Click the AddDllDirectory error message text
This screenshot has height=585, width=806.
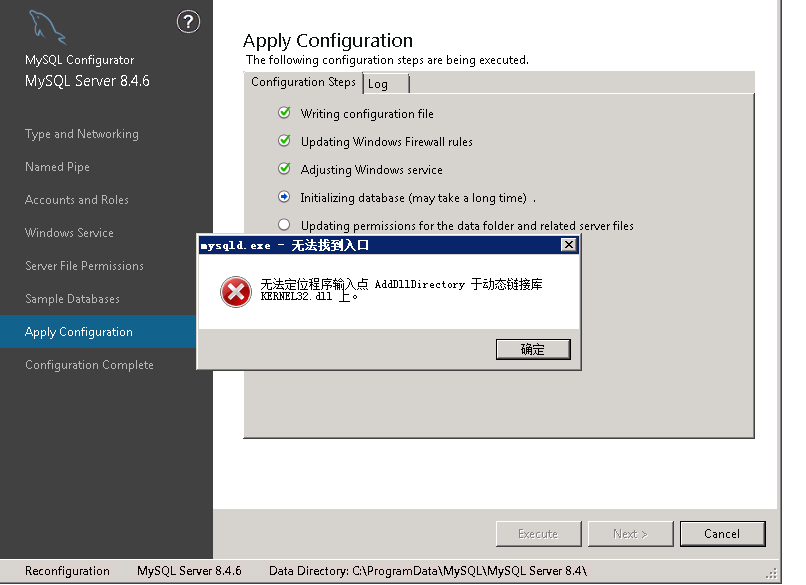coord(401,290)
